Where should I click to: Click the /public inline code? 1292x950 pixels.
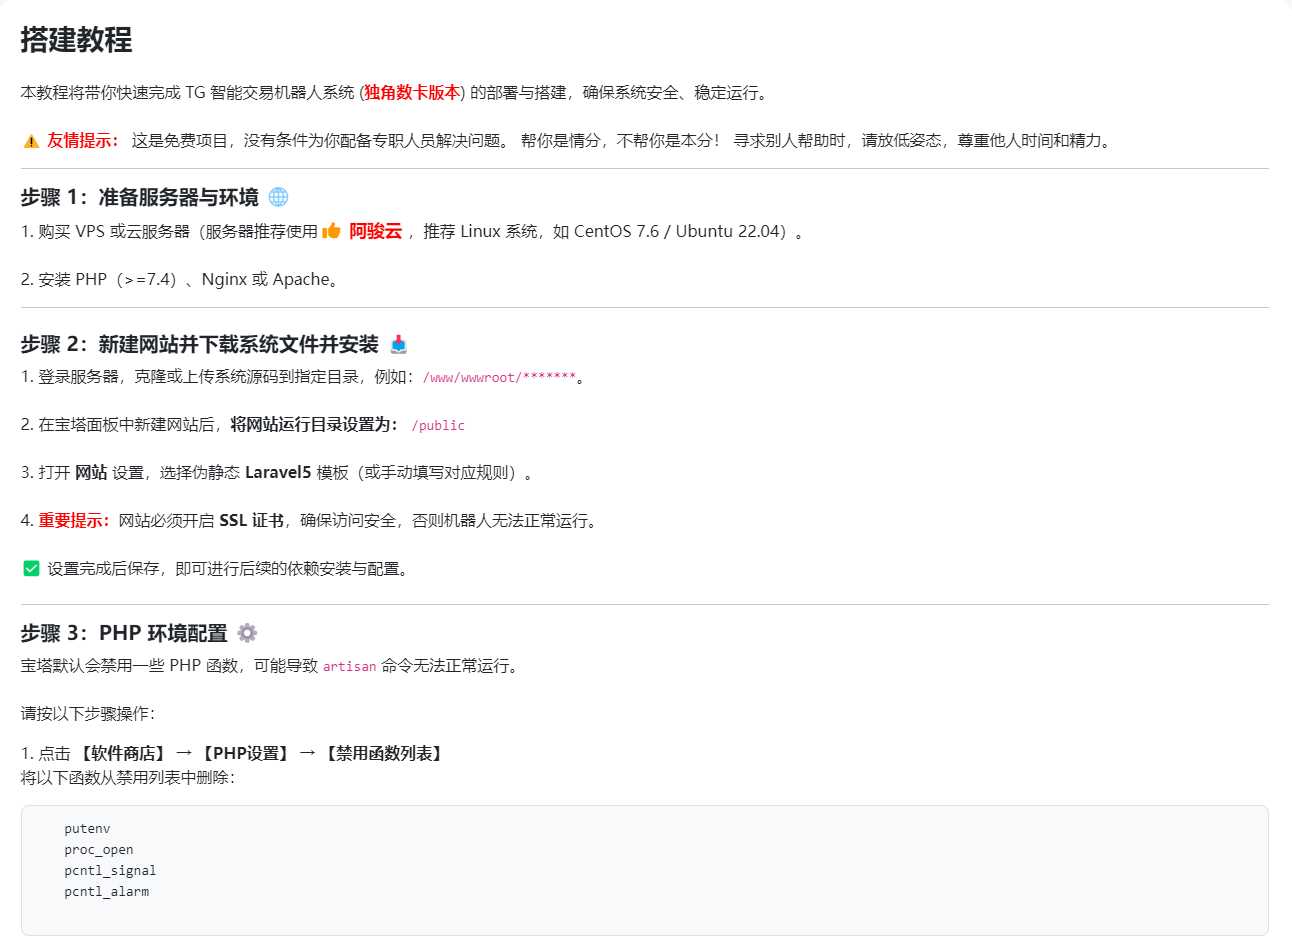coord(438,425)
